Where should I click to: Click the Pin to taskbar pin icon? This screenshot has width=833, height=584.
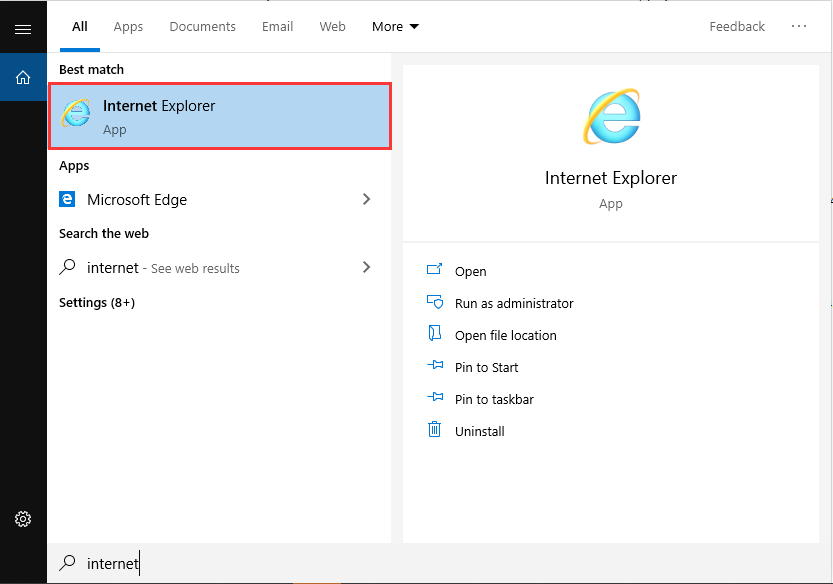435,398
